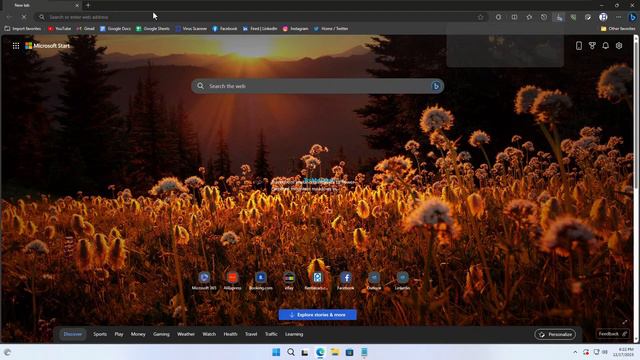Focus the Search the web box
The width and height of the screenshot is (640, 360).
click(x=318, y=86)
